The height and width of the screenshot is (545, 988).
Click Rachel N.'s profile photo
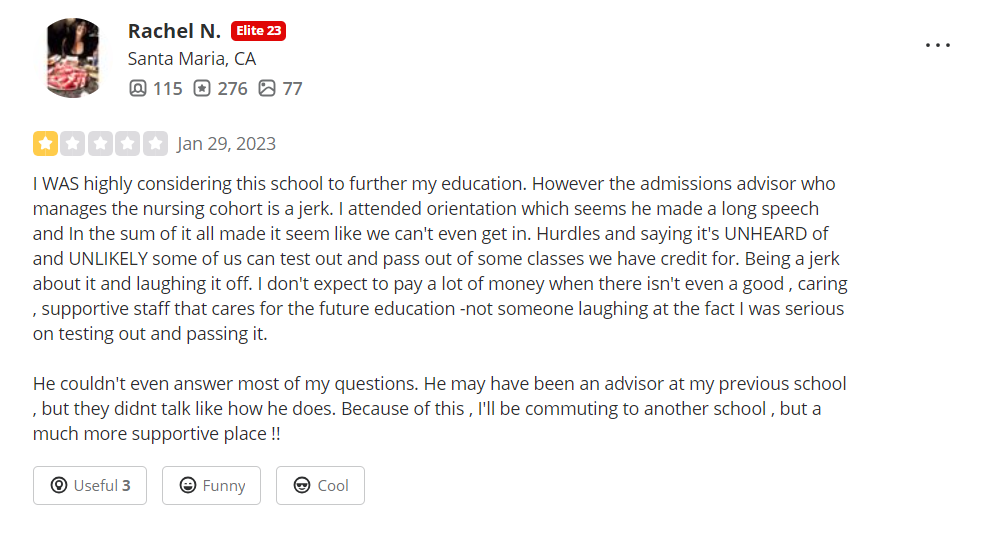[x=73, y=58]
